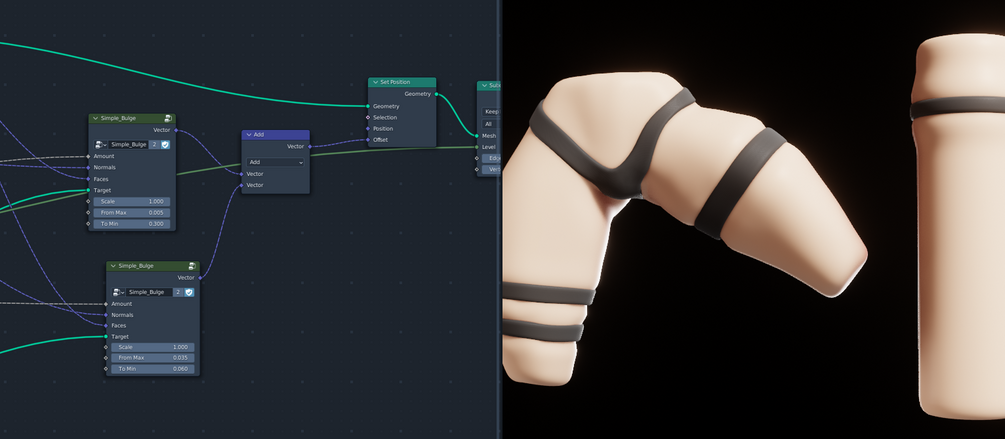The image size is (1005, 439).
Task: Click the Mesh input socket on Subdivision node
Action: 477,136
